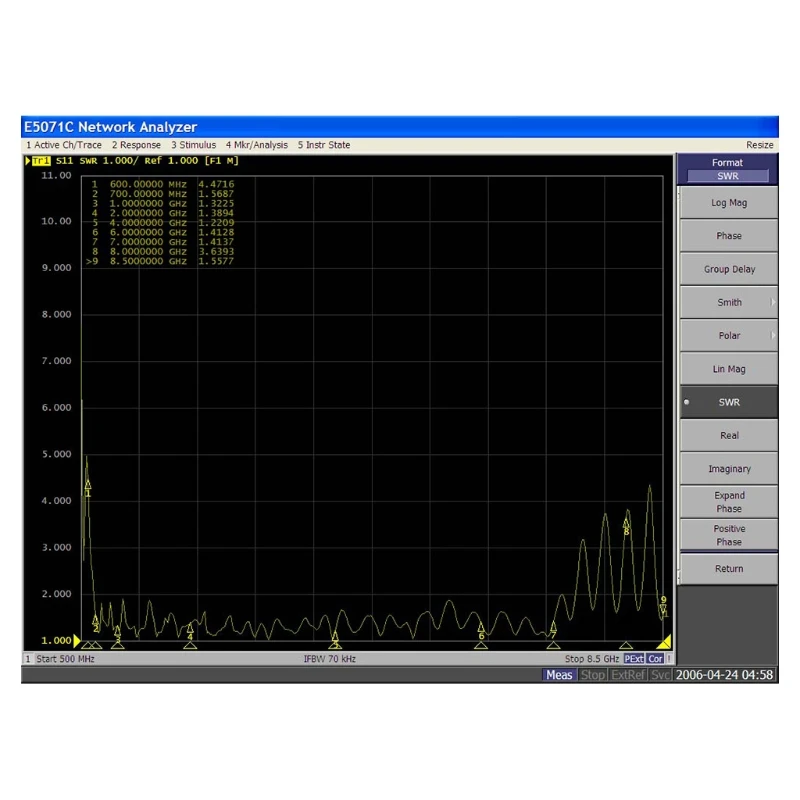Click the marker 8 stimulus triangle on axis
The height and width of the screenshot is (800, 800).
click(626, 645)
